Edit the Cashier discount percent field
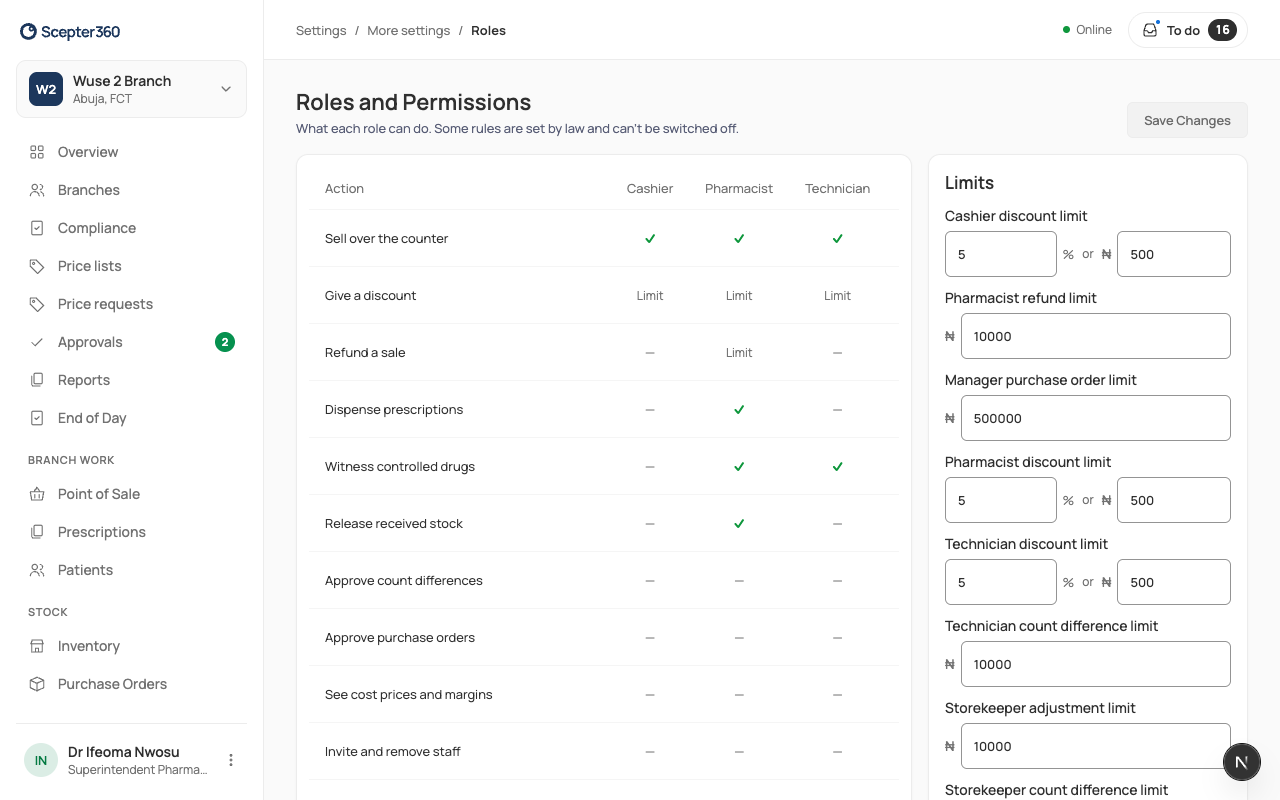Image resolution: width=1280 pixels, height=800 pixels. point(1001,254)
